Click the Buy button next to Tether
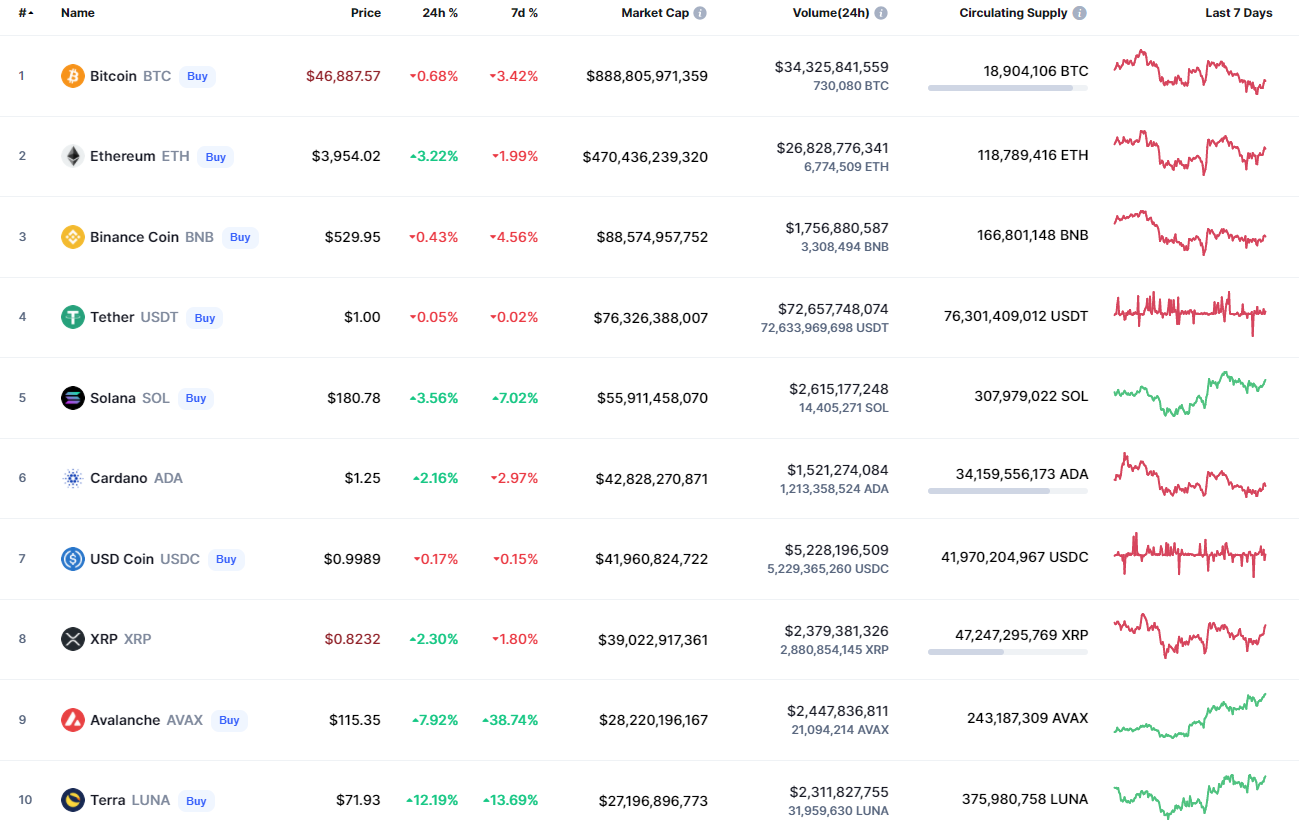Viewport: 1299px width, 825px height. click(x=205, y=318)
